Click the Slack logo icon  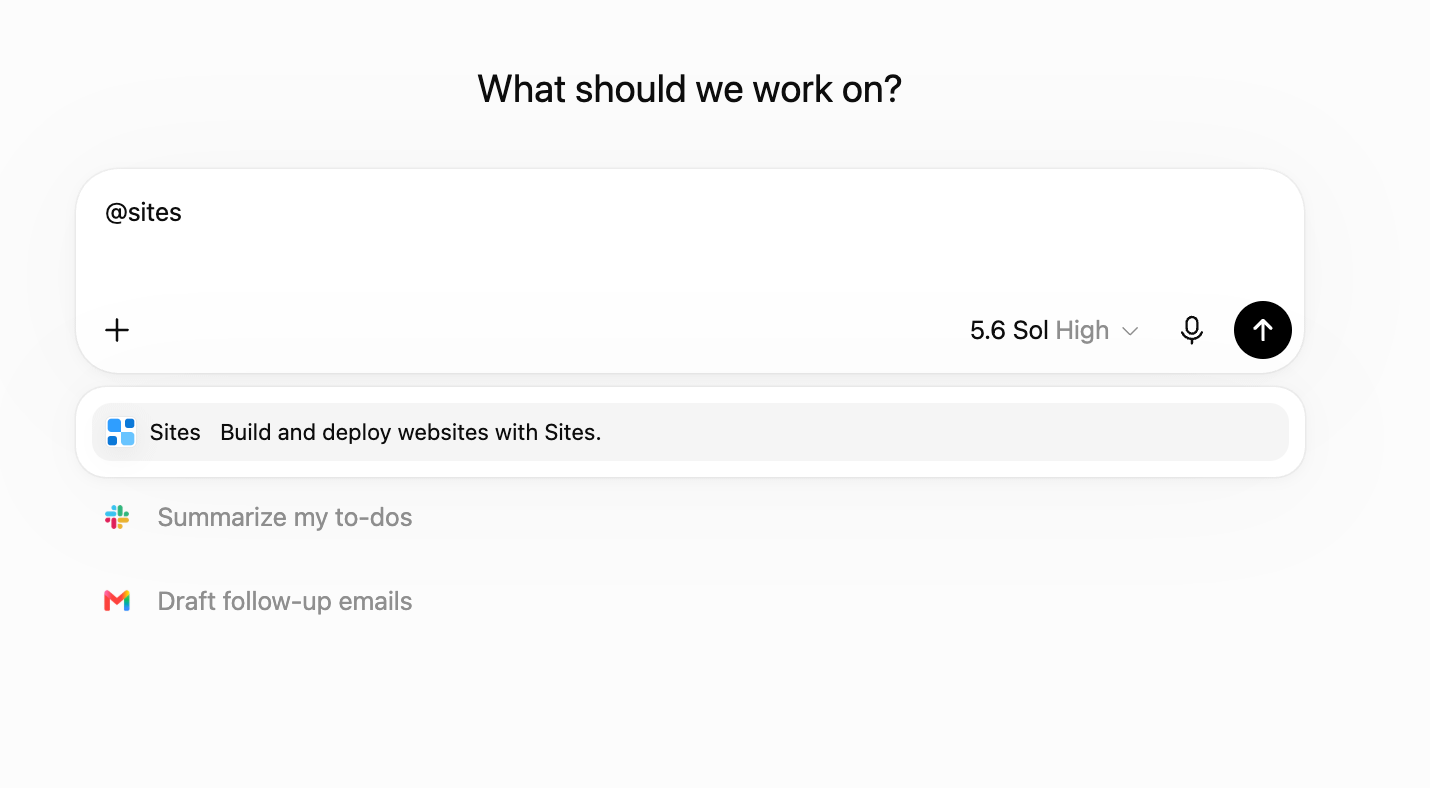click(x=117, y=517)
